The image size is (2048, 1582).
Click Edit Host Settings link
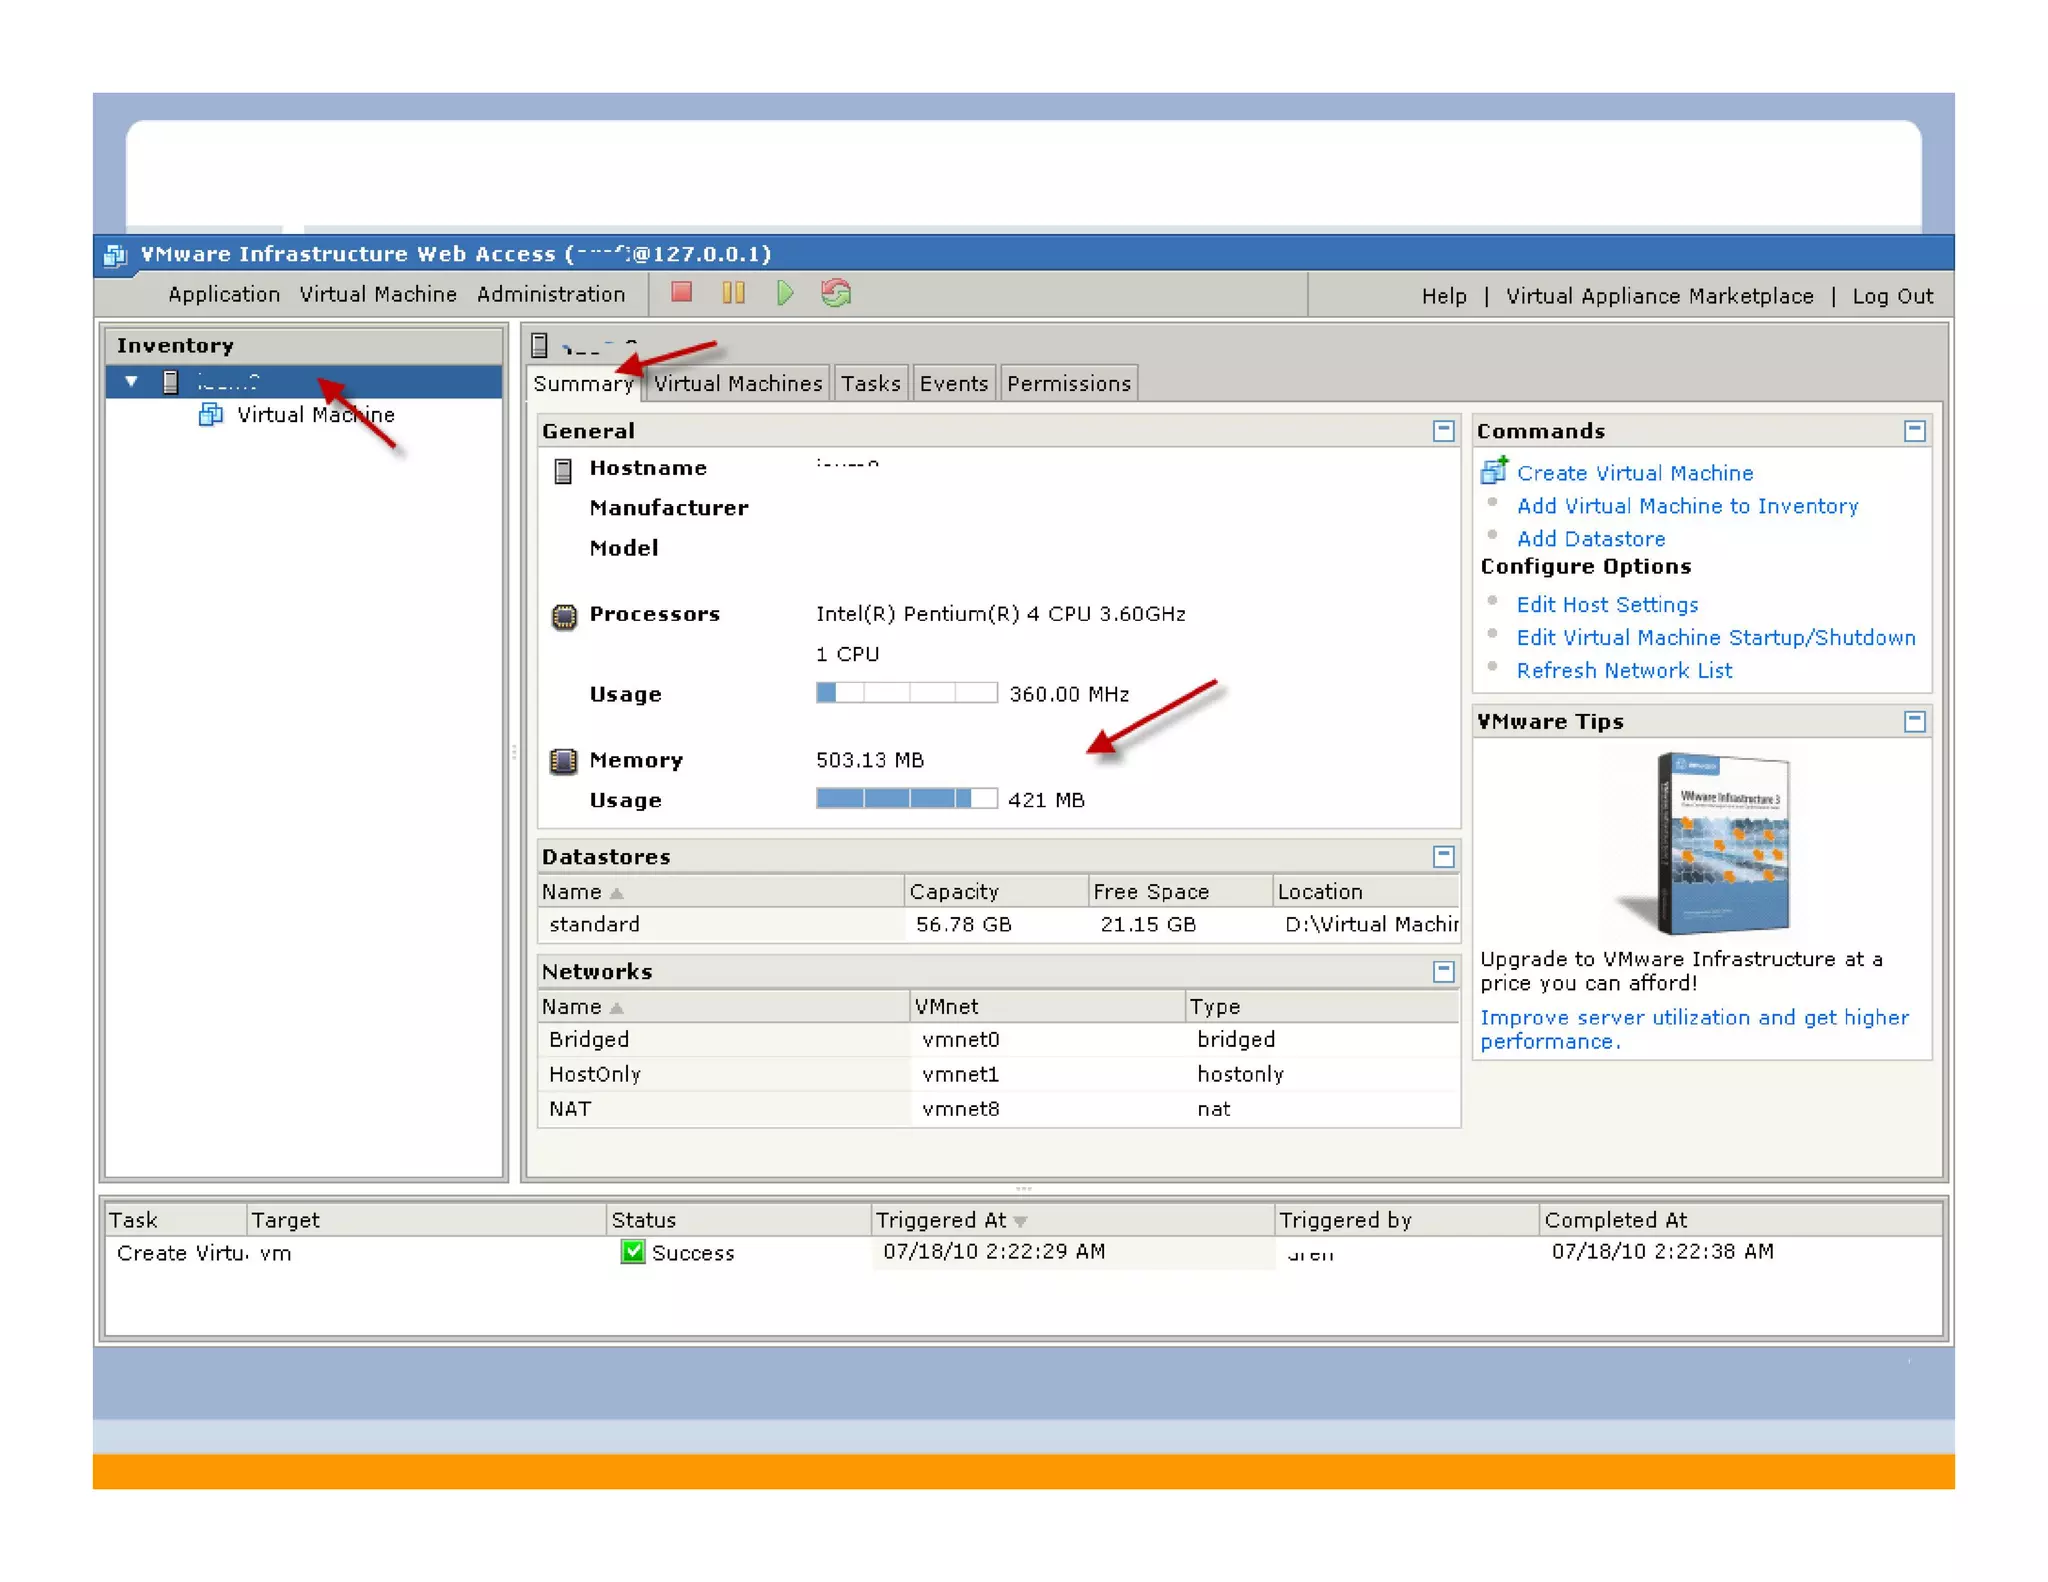pyautogui.click(x=1607, y=605)
